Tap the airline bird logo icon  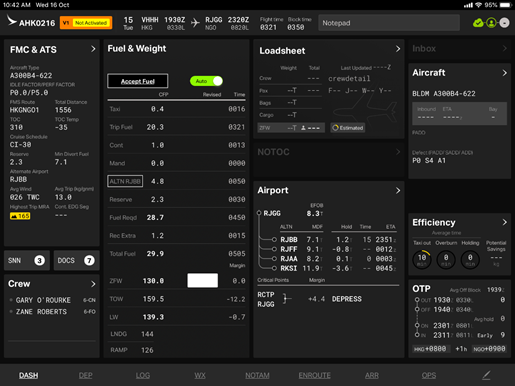(12, 21)
